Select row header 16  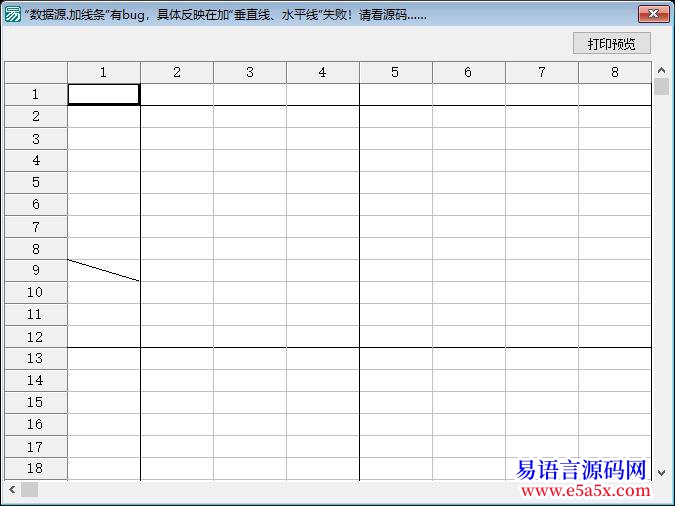pos(36,424)
